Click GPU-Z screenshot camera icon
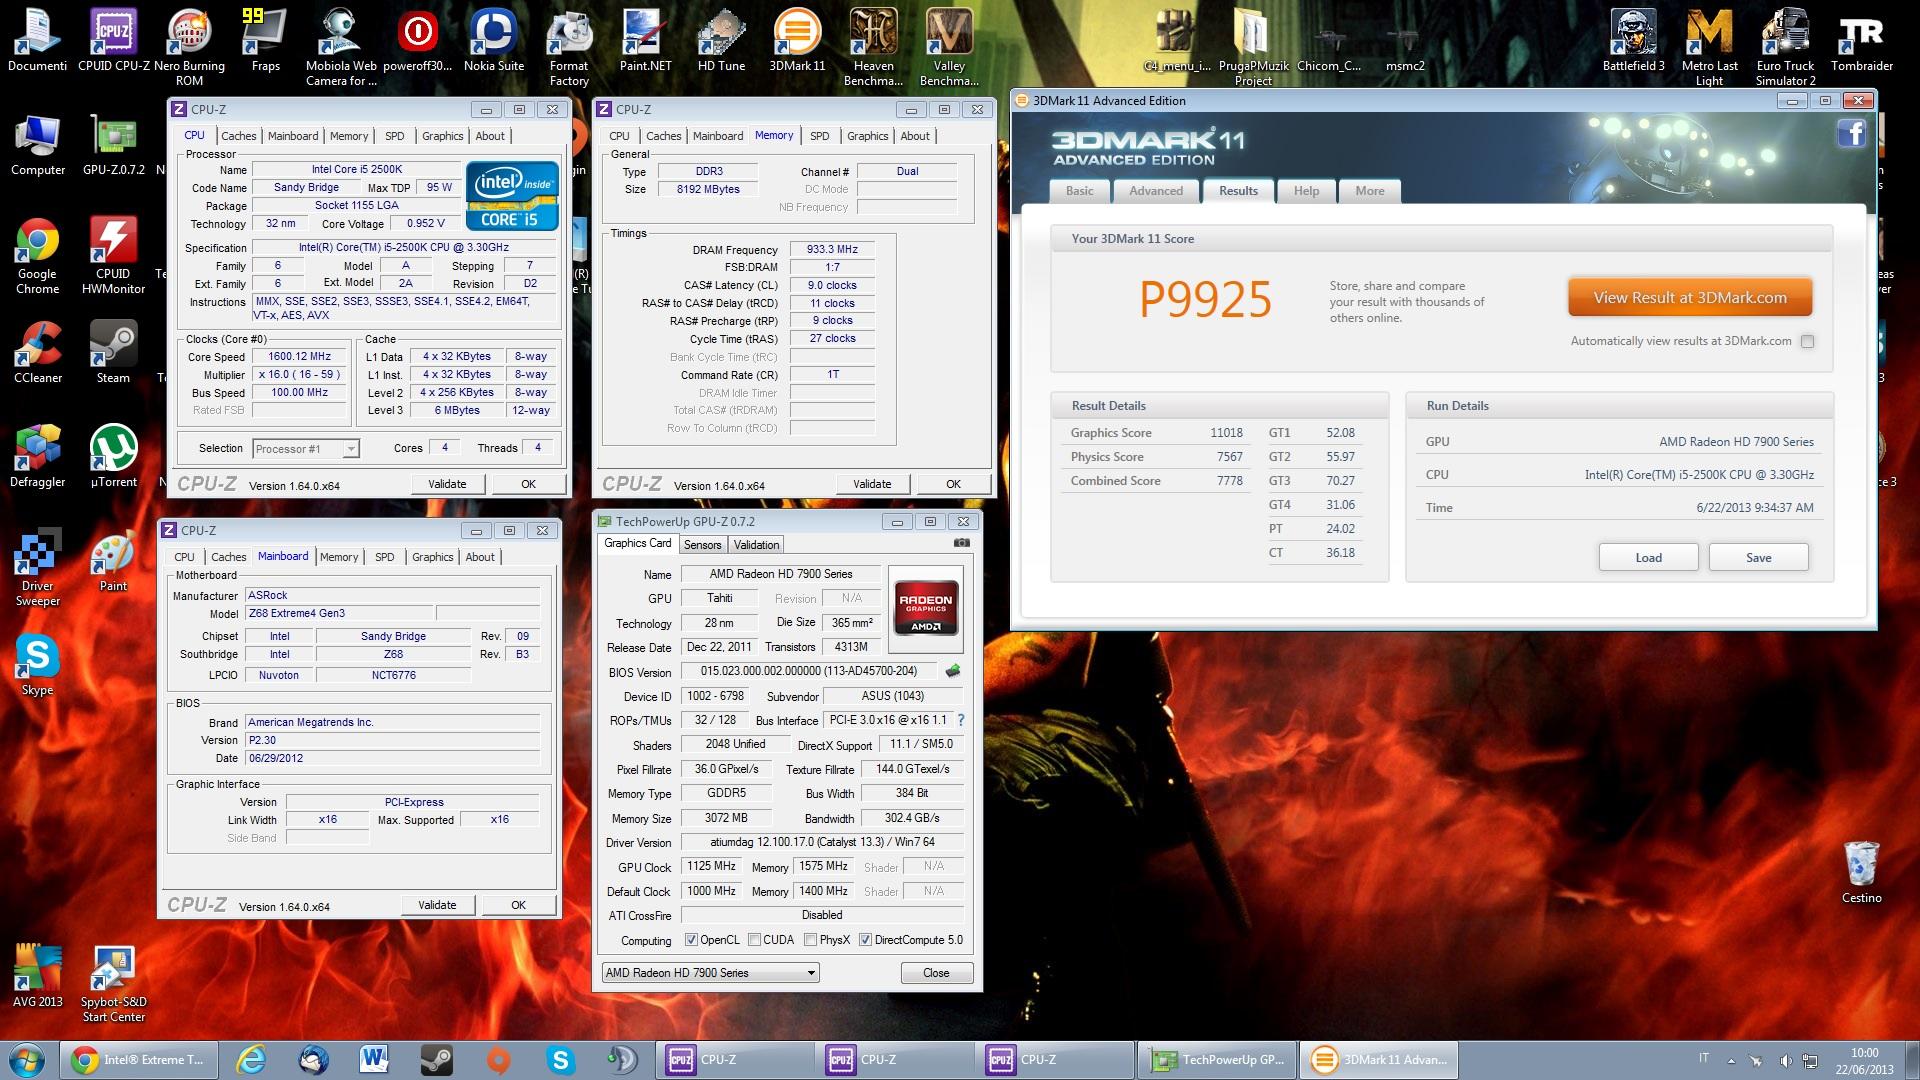Screen dimensions: 1920x1080 click(x=961, y=543)
